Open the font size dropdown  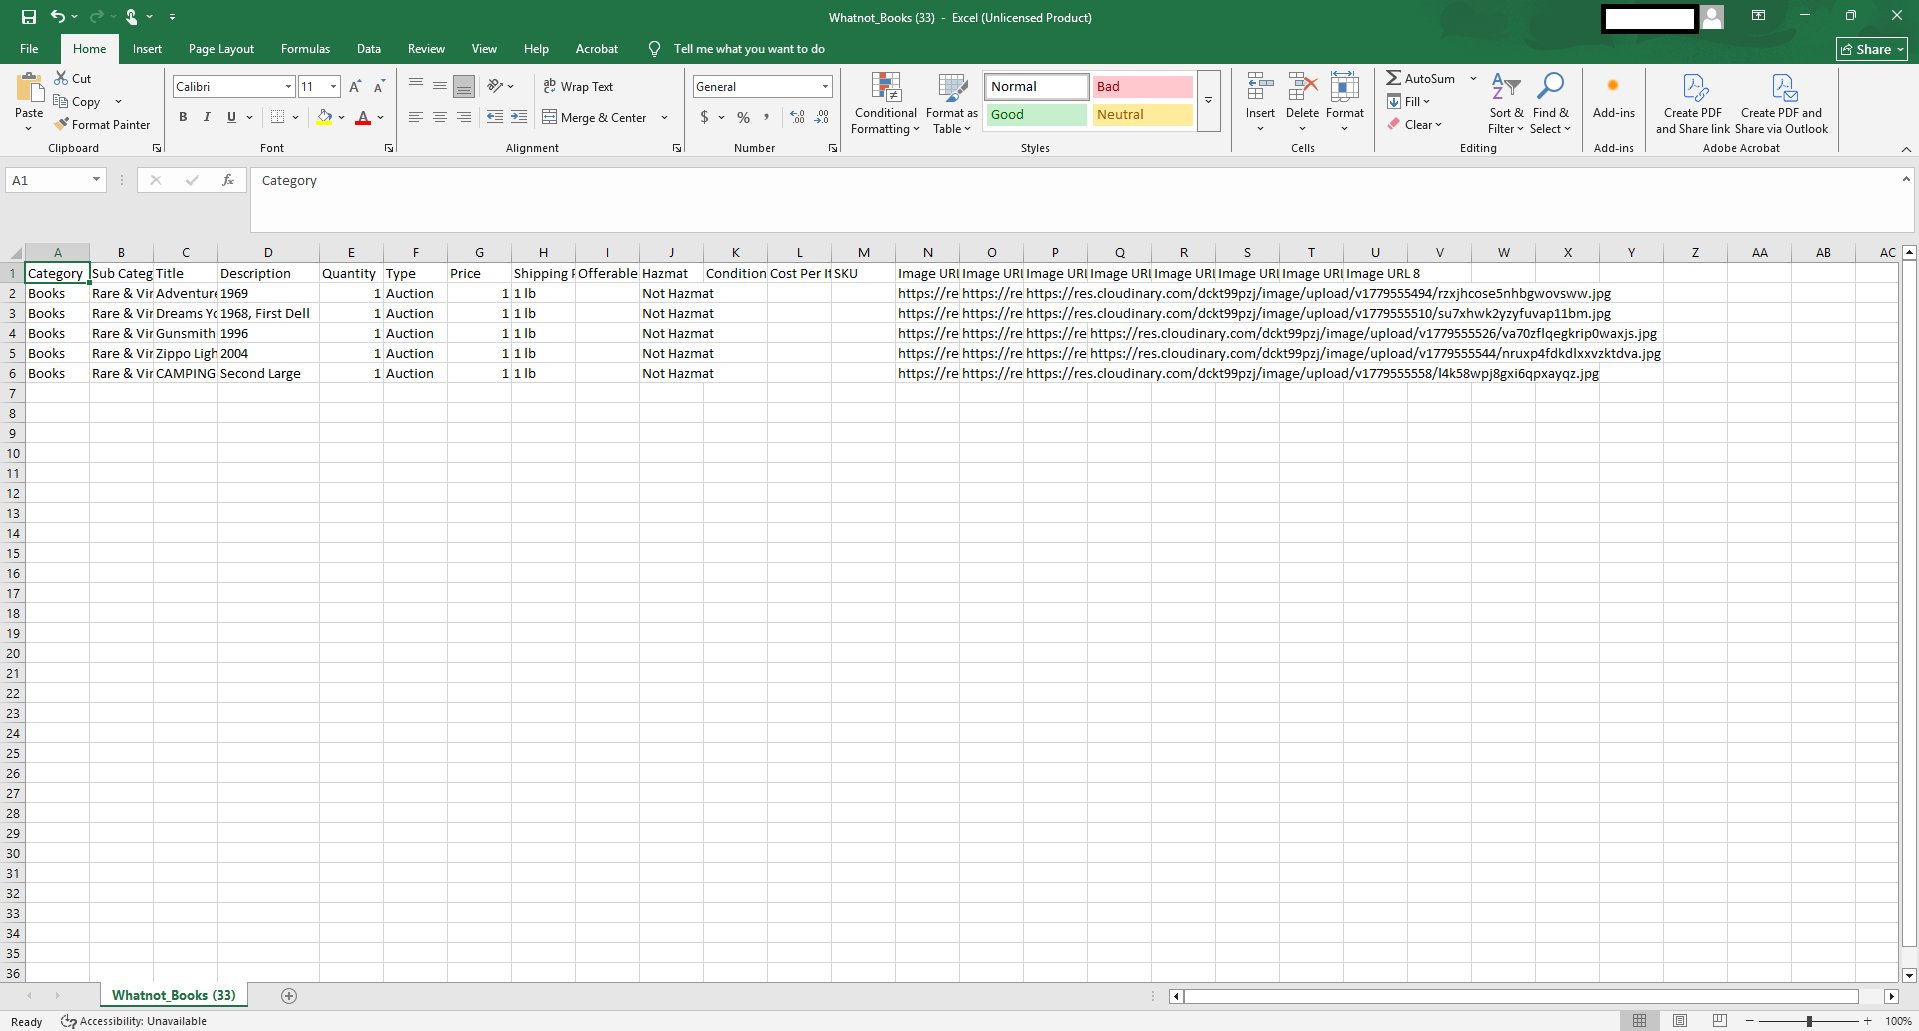pyautogui.click(x=334, y=87)
